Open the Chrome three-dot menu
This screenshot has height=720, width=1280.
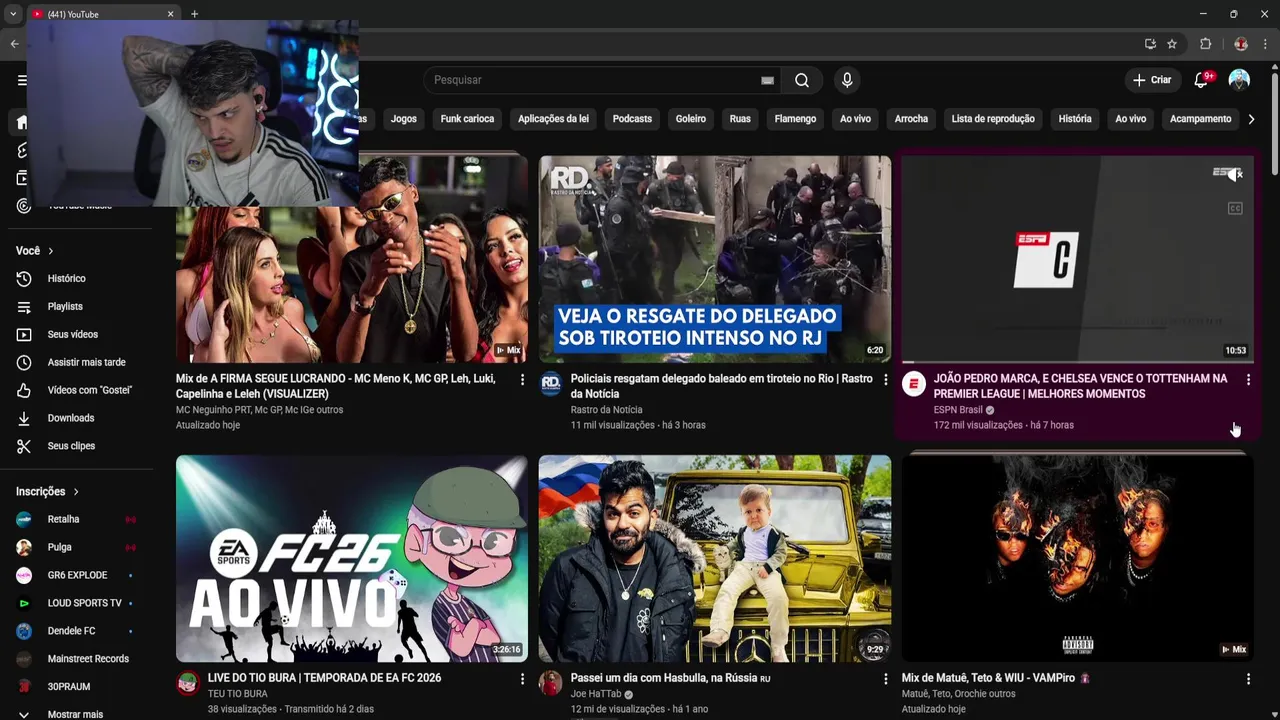point(1267,44)
